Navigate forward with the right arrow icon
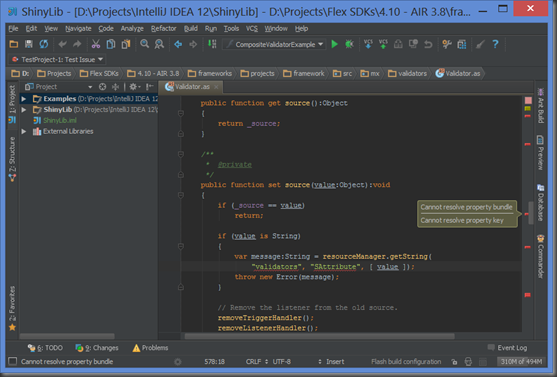 click(193, 44)
